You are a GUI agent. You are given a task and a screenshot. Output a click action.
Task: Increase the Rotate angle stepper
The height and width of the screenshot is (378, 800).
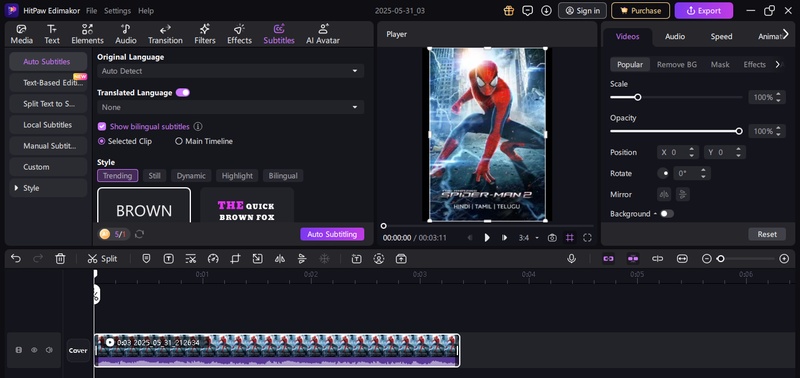703,170
